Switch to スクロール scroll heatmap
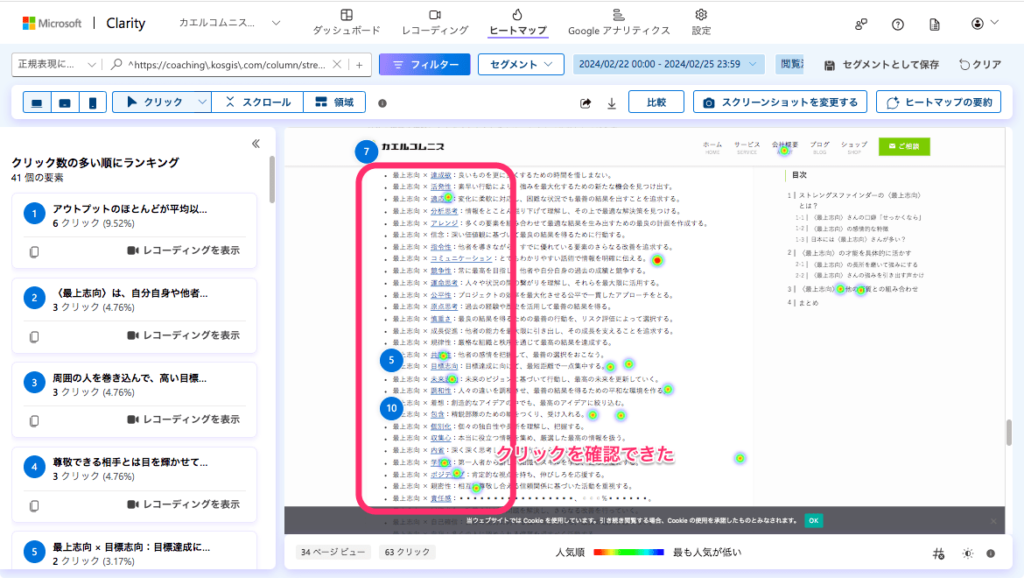 (x=257, y=102)
